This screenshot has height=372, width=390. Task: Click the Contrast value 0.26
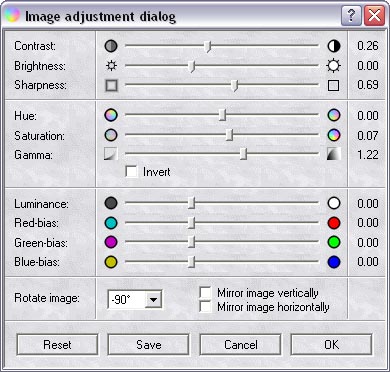(x=368, y=46)
